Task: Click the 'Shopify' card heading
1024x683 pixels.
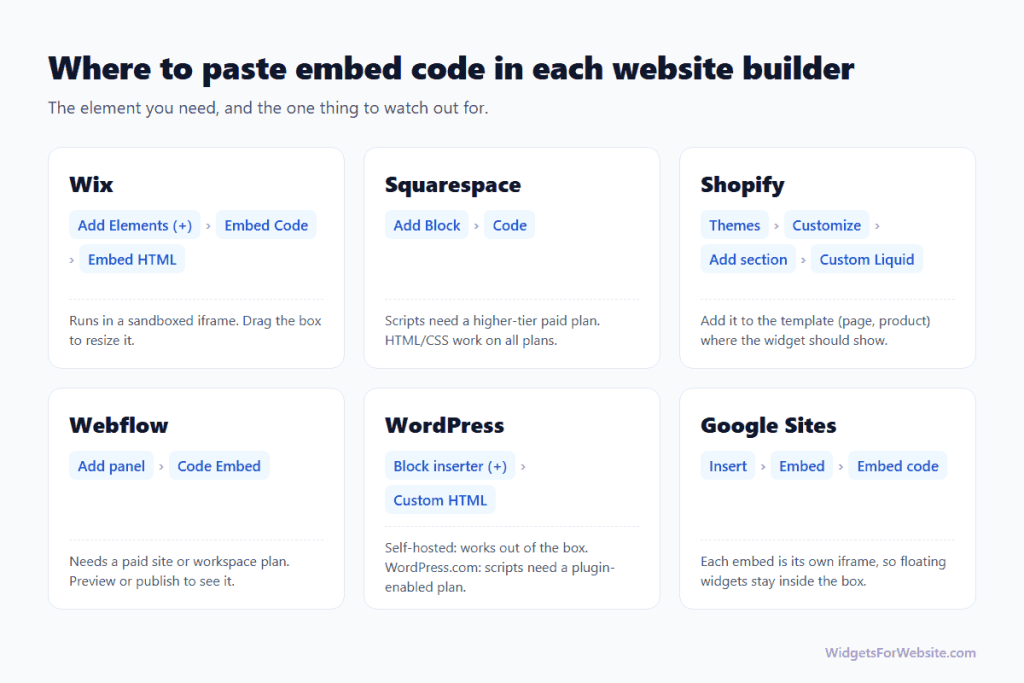Action: click(x=743, y=185)
